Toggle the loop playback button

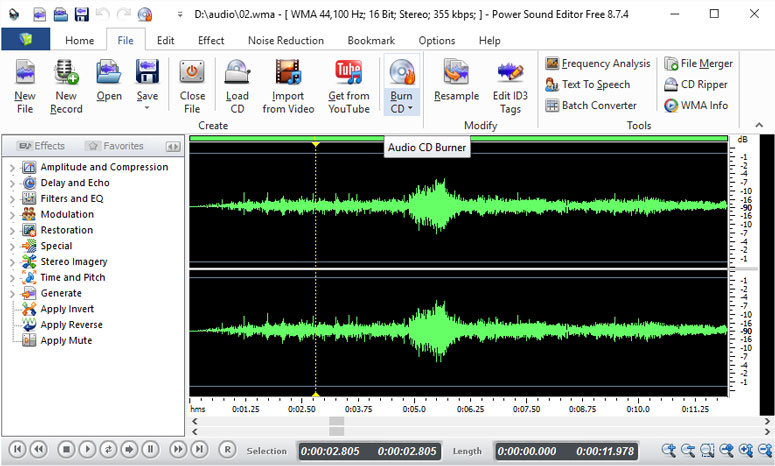pyautogui.click(x=109, y=450)
